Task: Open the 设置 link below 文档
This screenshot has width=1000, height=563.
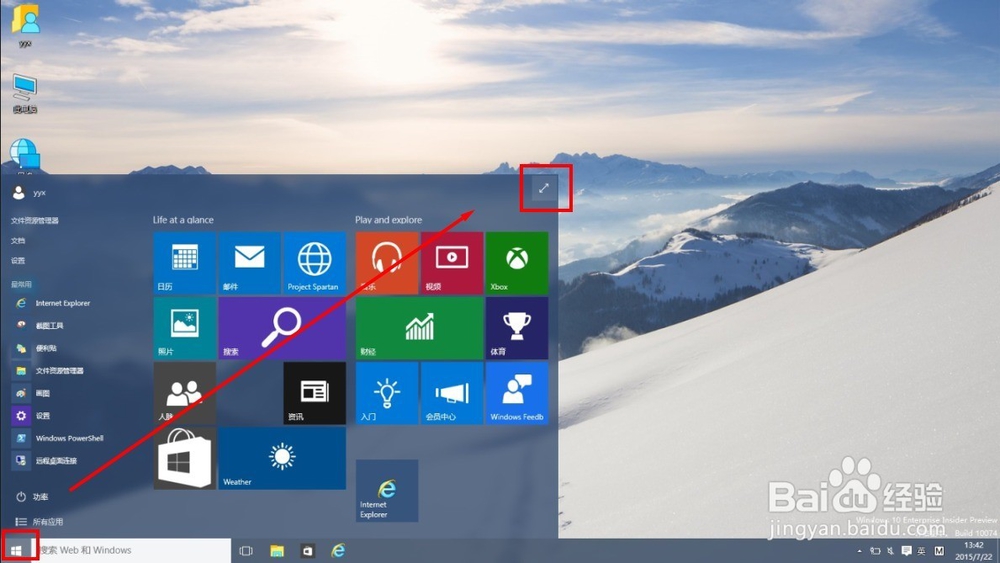Action: (18, 260)
